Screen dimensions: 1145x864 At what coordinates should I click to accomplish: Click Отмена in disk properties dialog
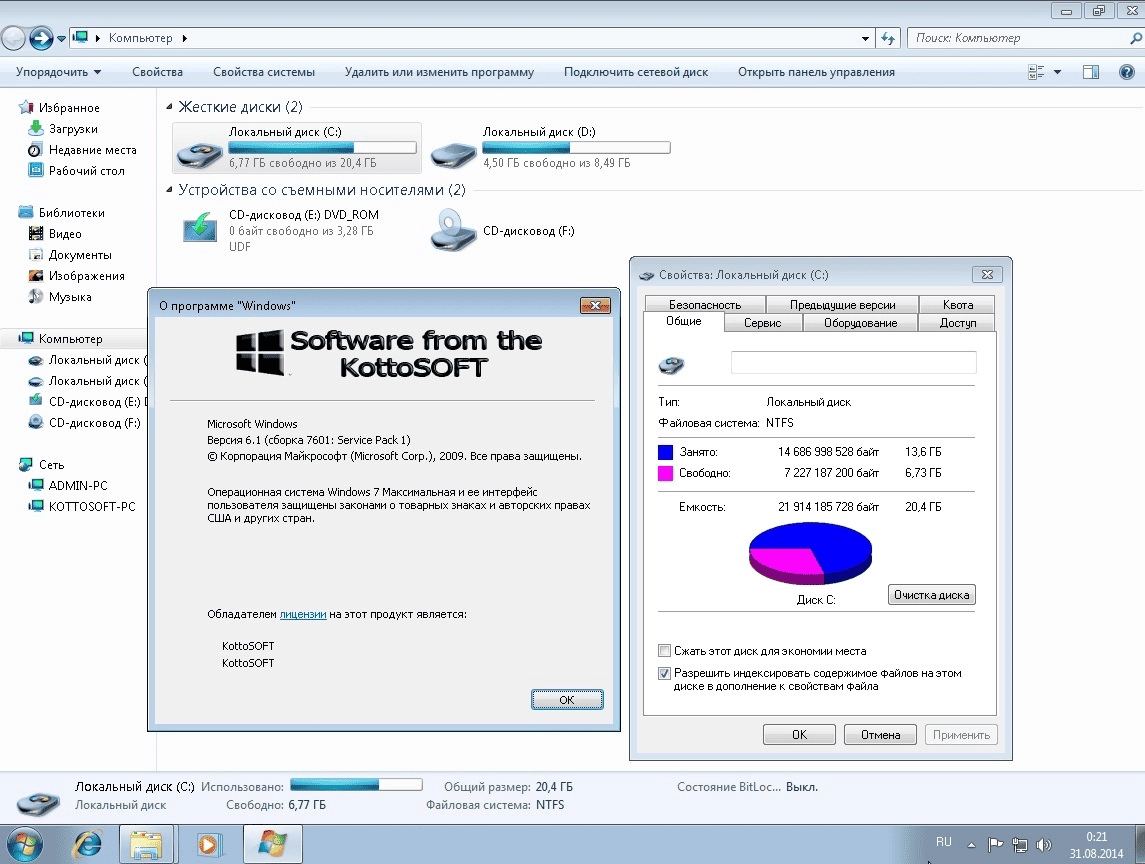point(880,735)
